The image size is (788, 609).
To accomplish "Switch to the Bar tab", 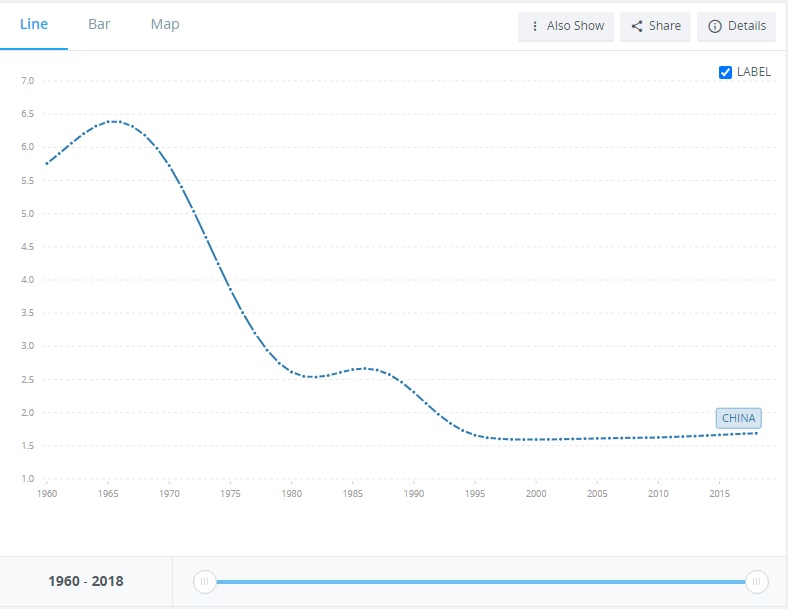I will click(99, 24).
